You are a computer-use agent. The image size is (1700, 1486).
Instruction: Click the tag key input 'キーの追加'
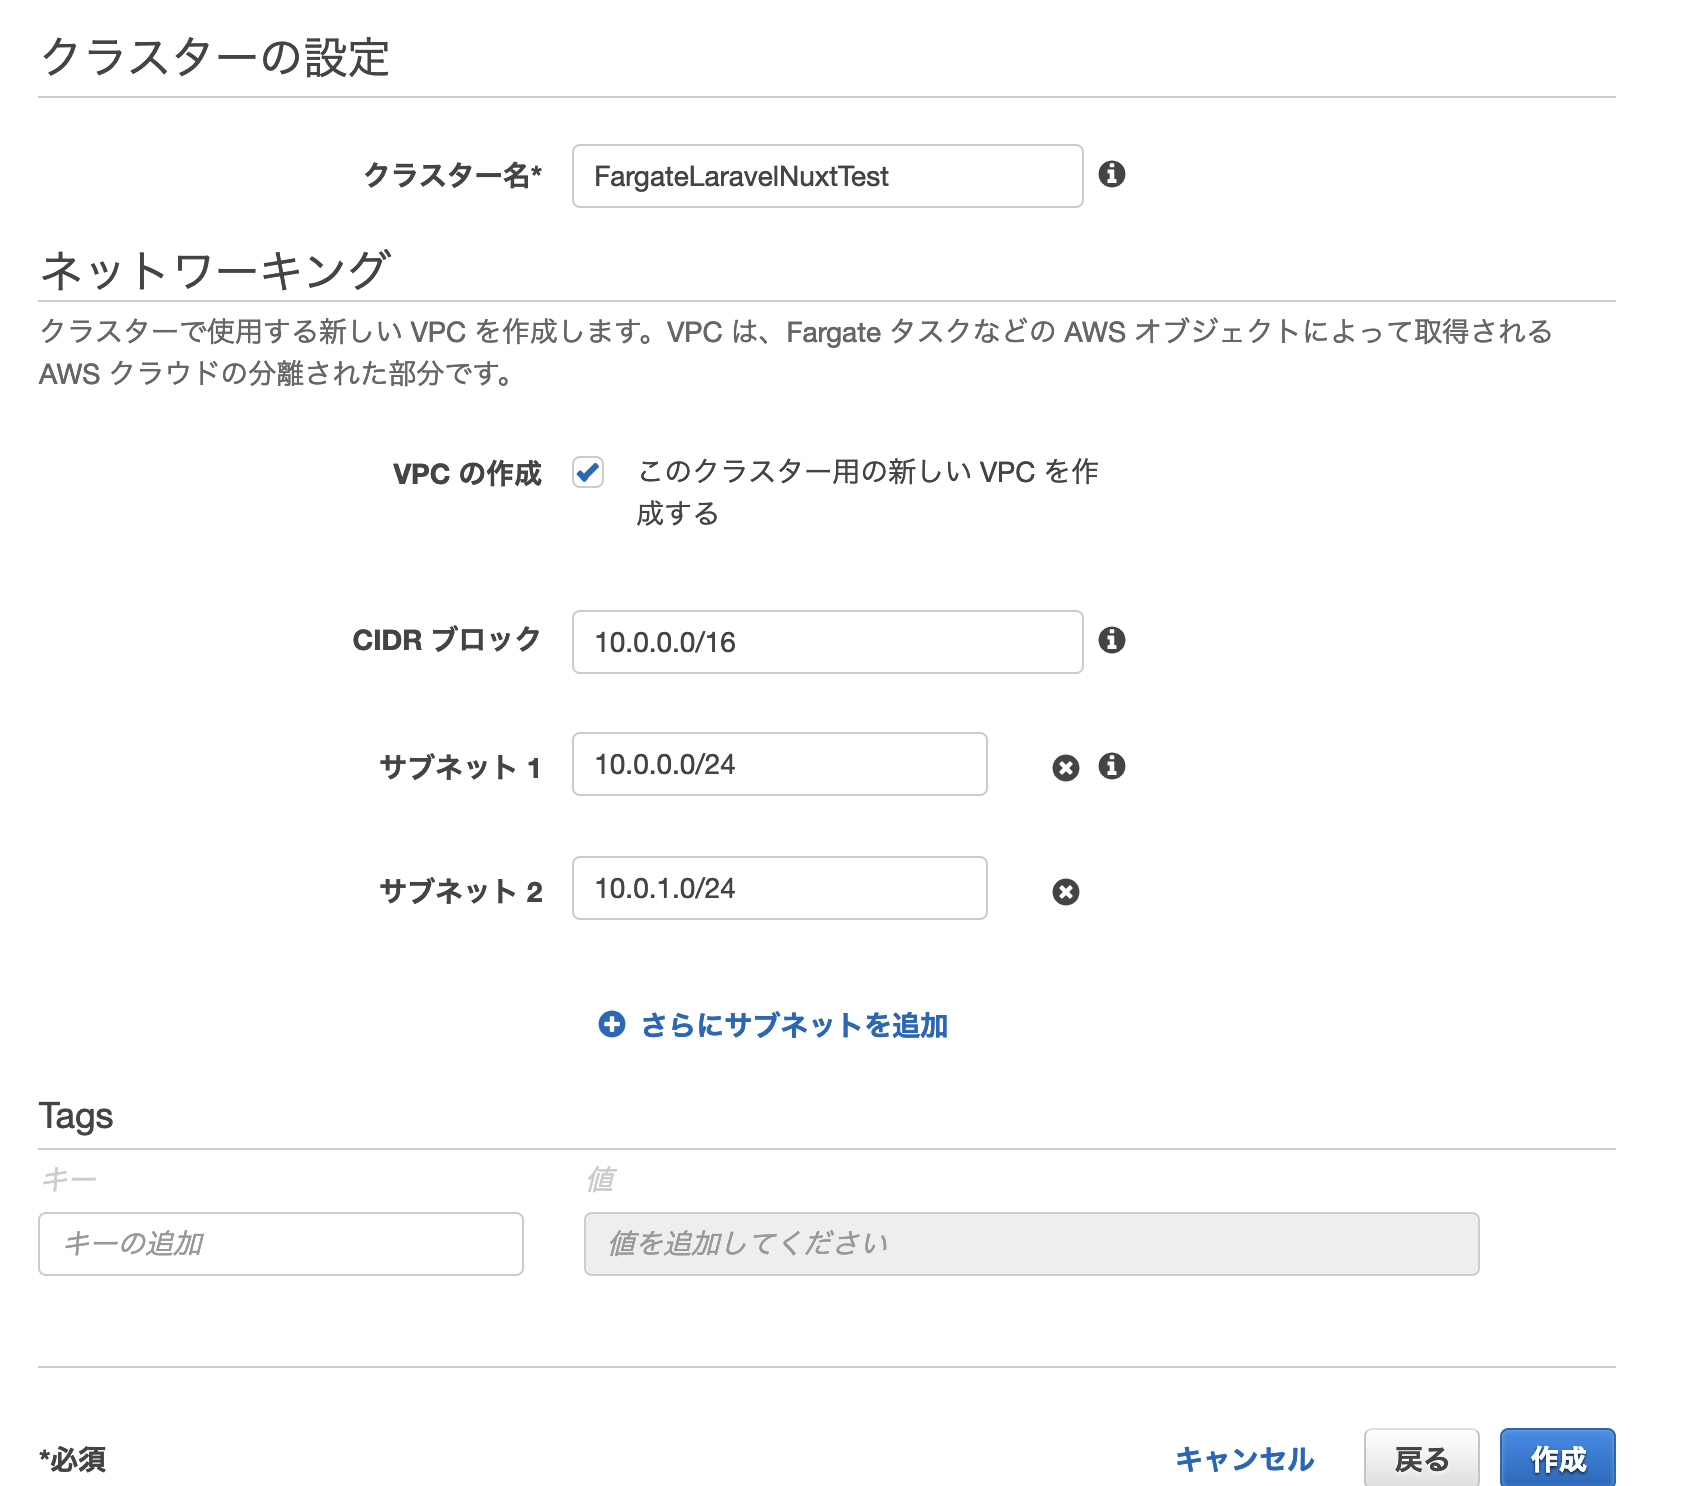tap(280, 1243)
